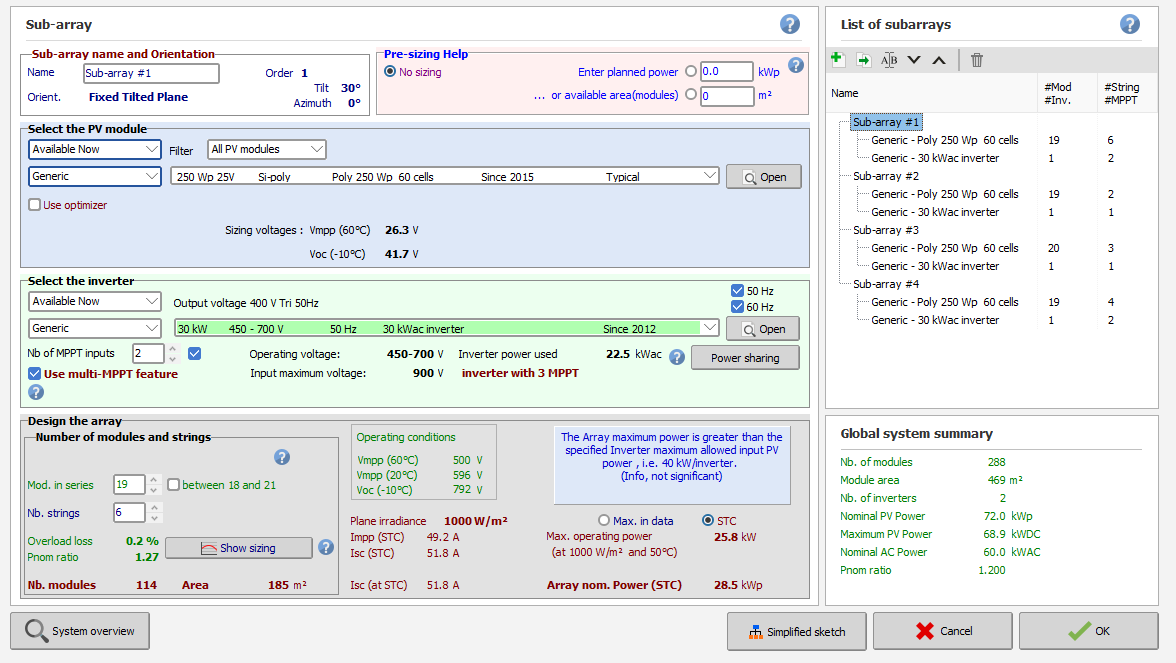
Task: Select Sub-array #2 in the subarray tree
Action: point(886,176)
